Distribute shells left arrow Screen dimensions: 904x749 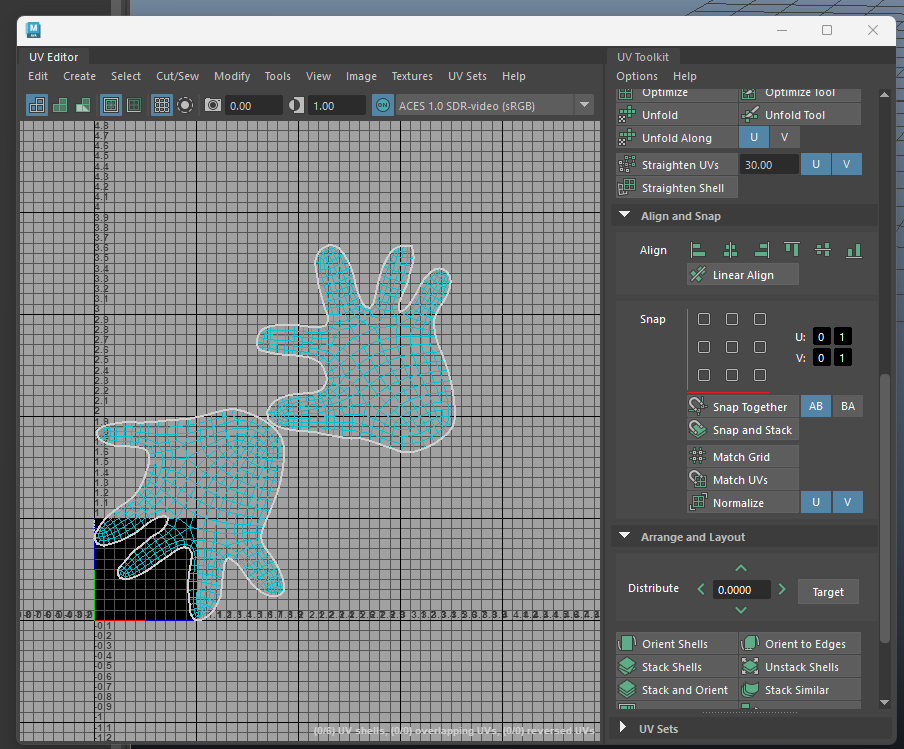pyautogui.click(x=701, y=589)
